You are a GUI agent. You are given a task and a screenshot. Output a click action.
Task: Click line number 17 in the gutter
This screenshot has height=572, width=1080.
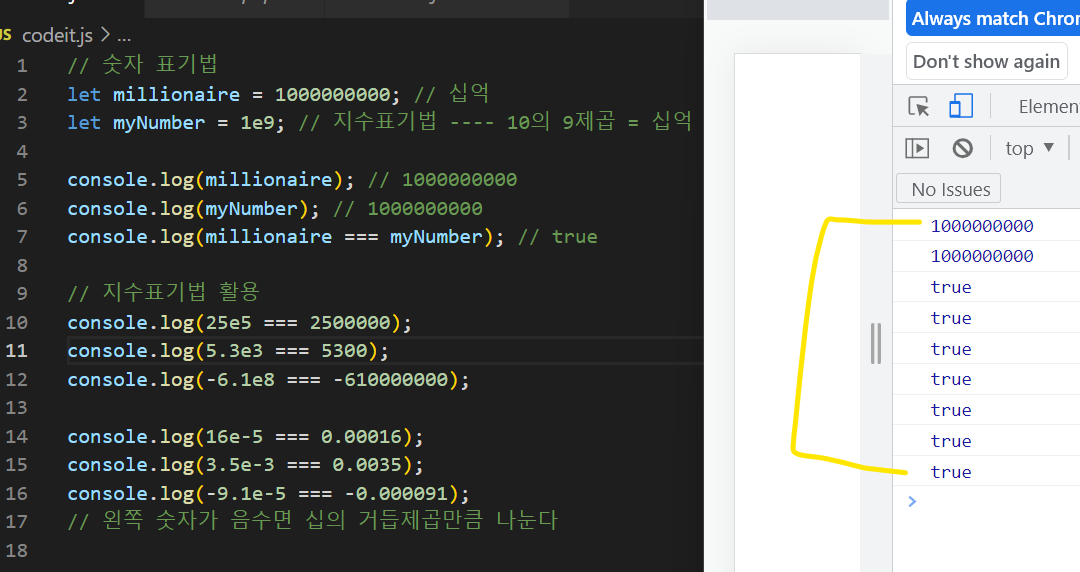click(x=17, y=522)
